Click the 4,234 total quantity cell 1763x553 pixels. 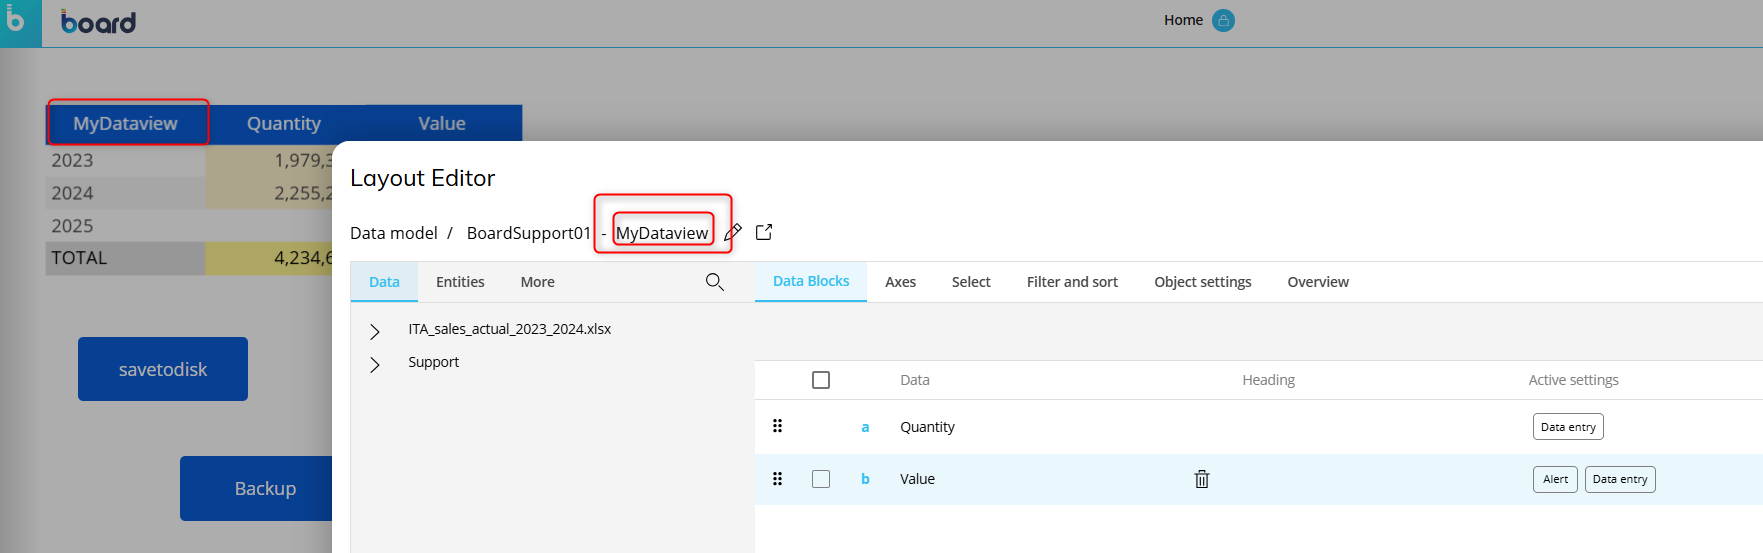tap(269, 258)
